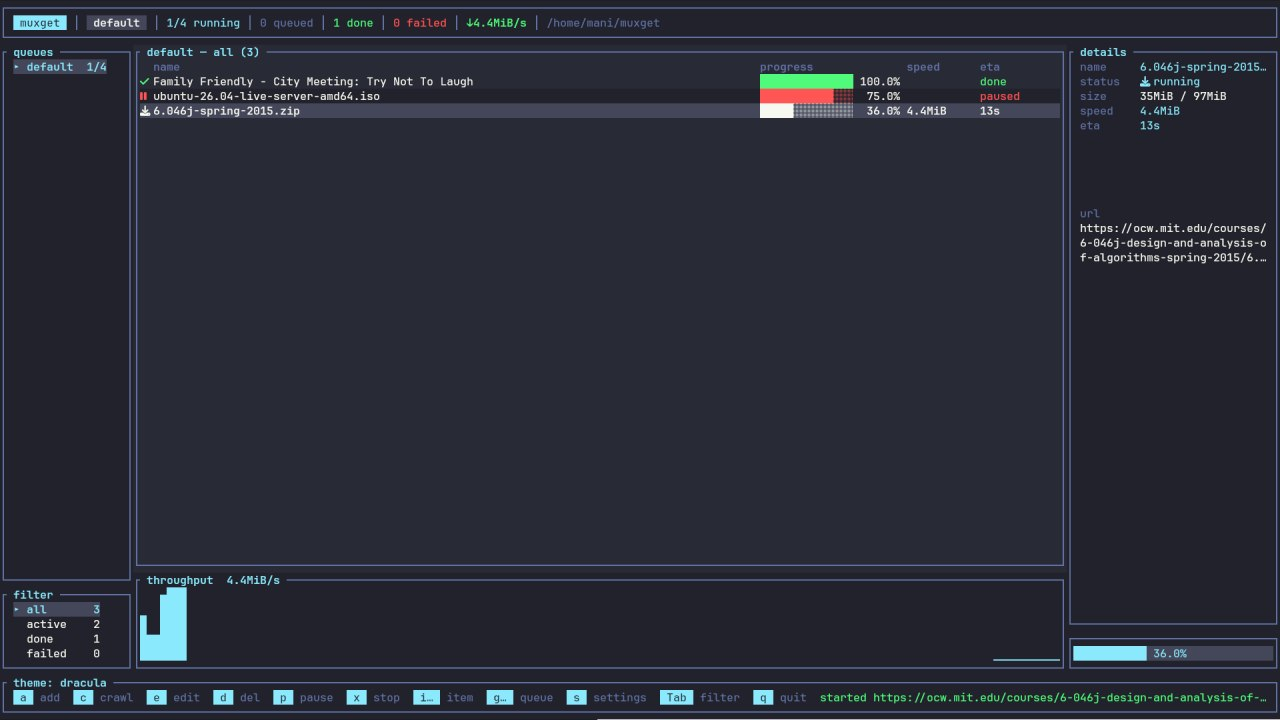1280x720 pixels.
Task: Click the 'e' edit key badge
Action: [156, 698]
